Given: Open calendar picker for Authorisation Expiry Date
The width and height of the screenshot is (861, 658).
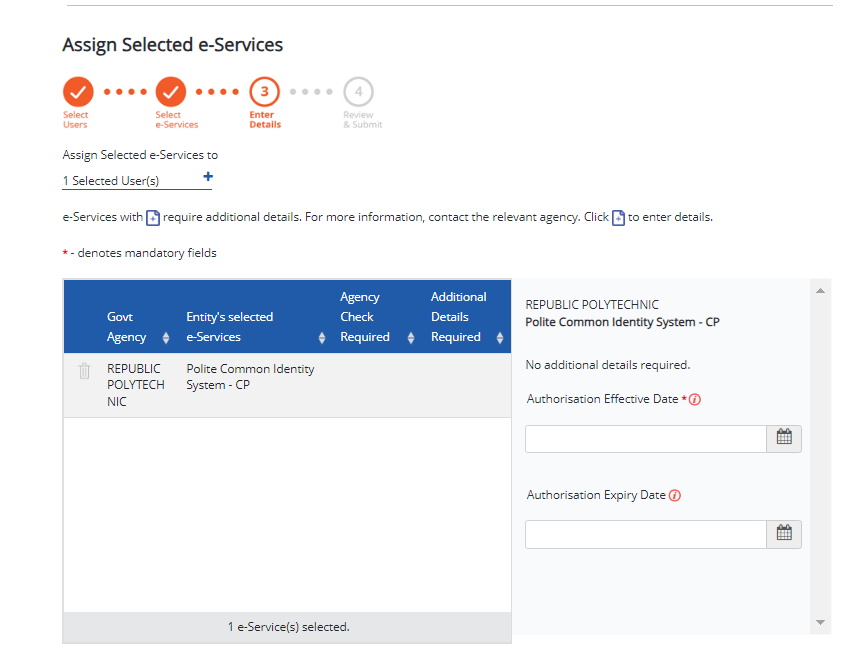Looking at the screenshot, I should click(x=784, y=534).
